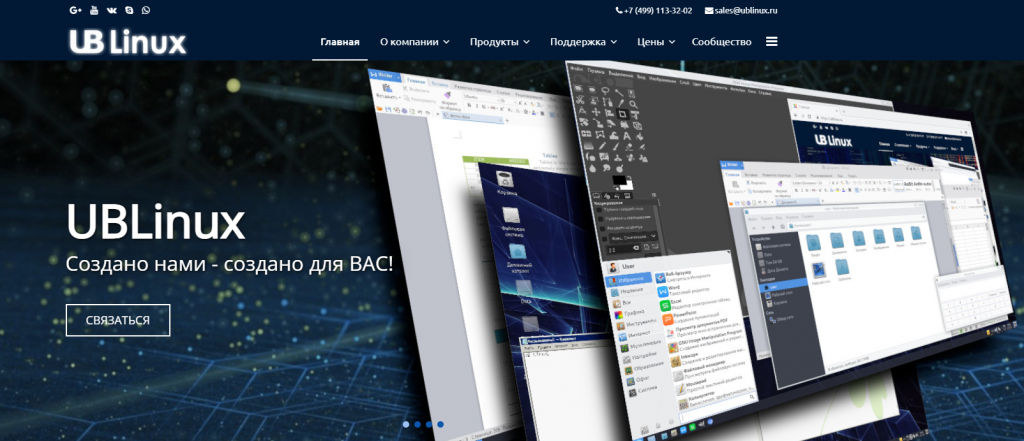This screenshot has height=441, width=1024.
Task: Expand the Цены dropdown menu
Action: pos(656,42)
